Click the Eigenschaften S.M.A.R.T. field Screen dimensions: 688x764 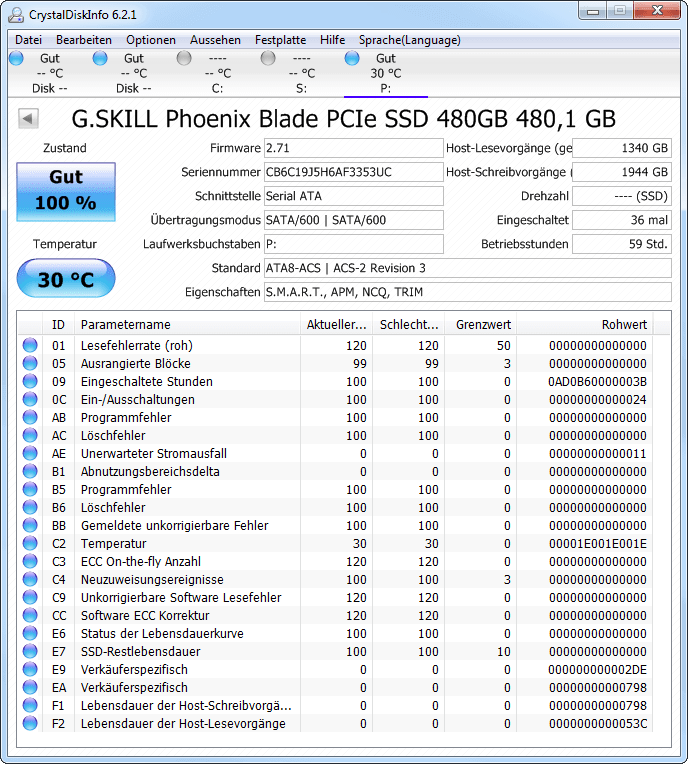click(x=468, y=292)
